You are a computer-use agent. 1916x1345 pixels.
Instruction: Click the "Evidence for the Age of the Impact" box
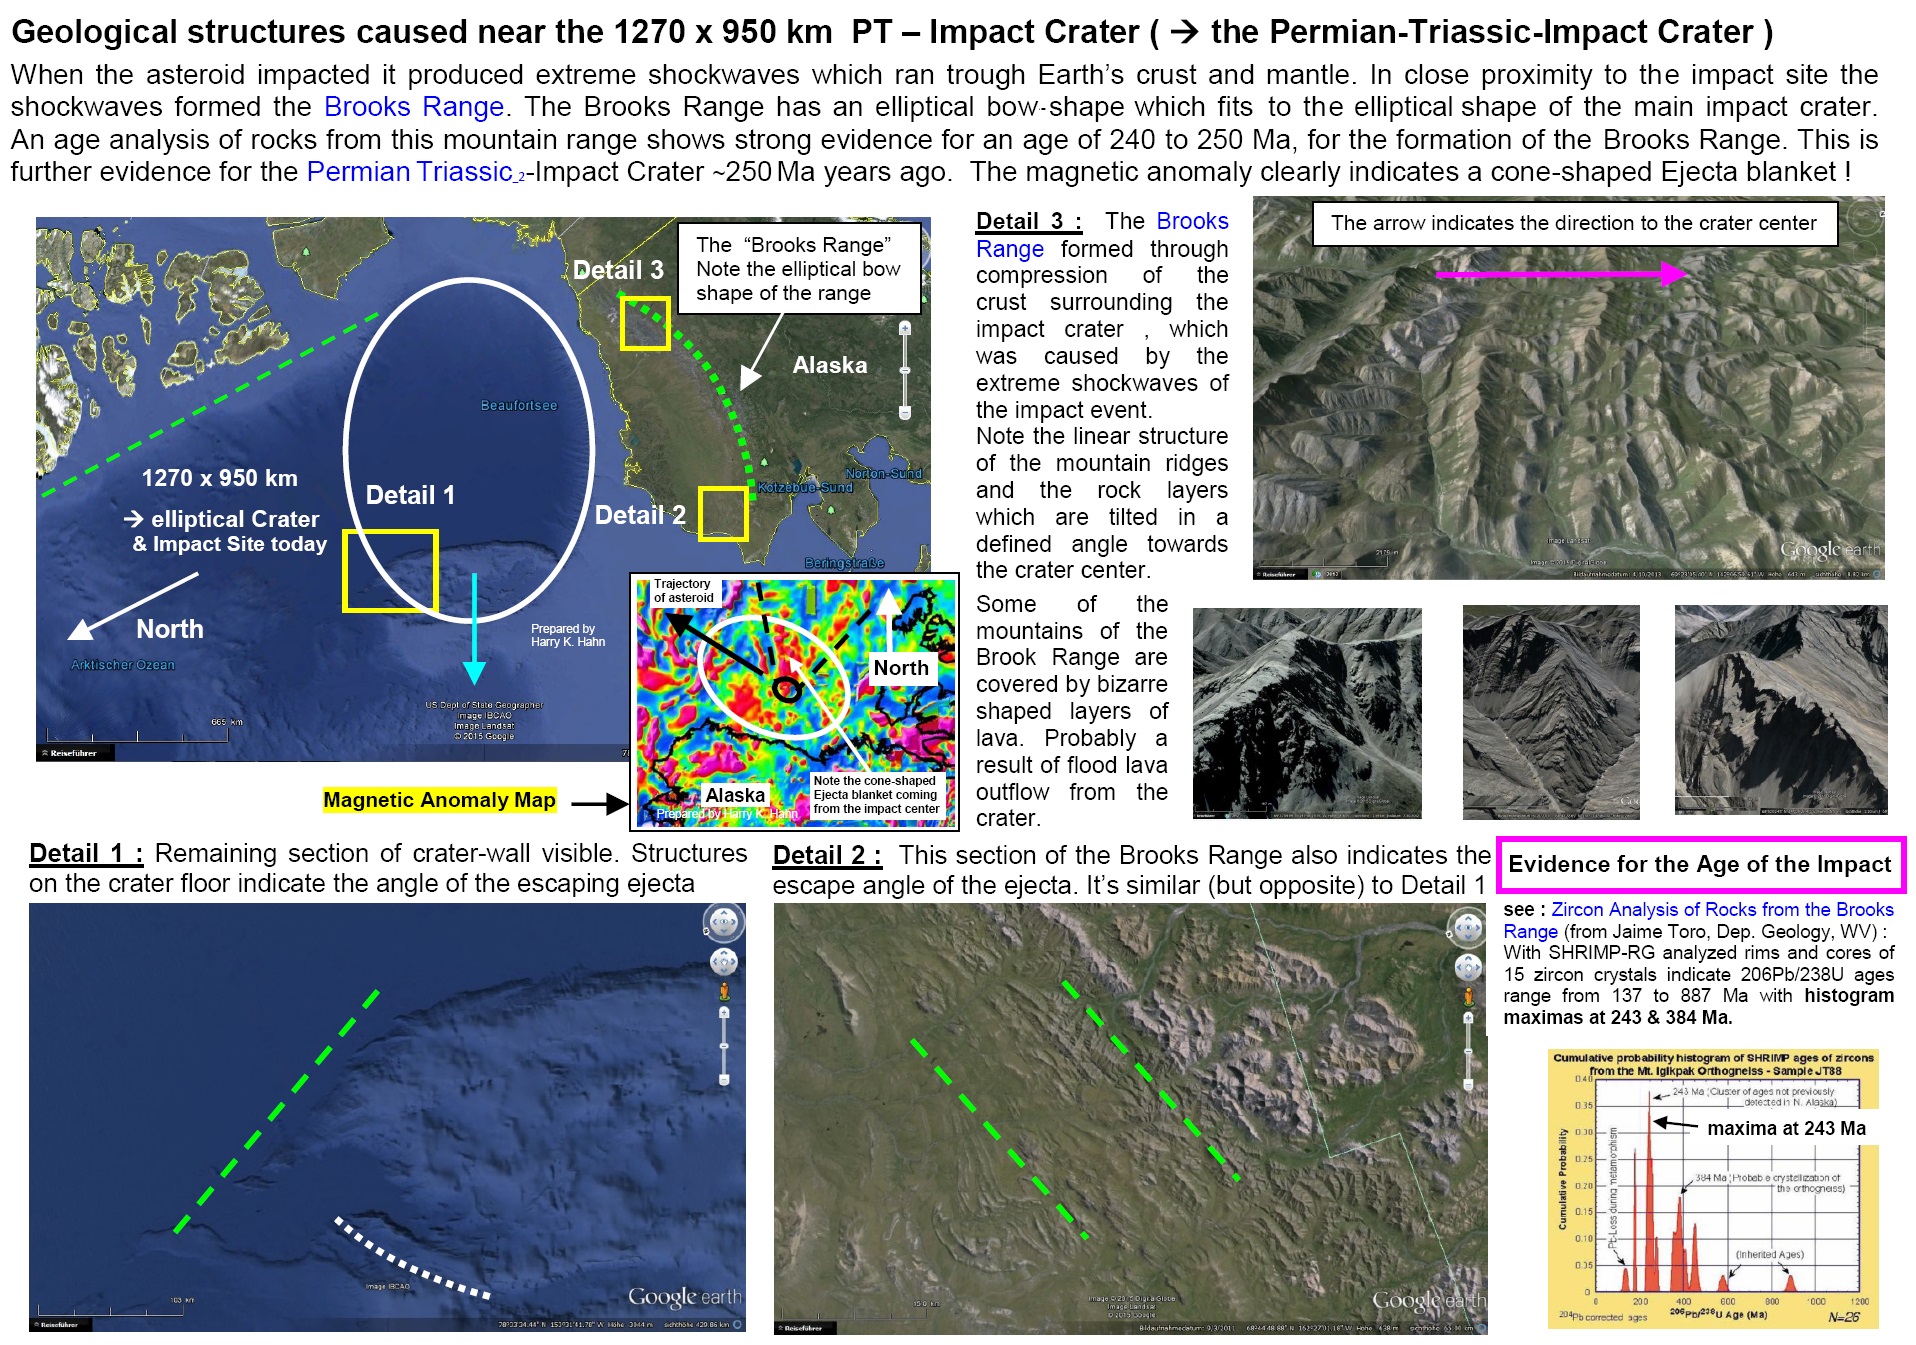coord(1700,865)
